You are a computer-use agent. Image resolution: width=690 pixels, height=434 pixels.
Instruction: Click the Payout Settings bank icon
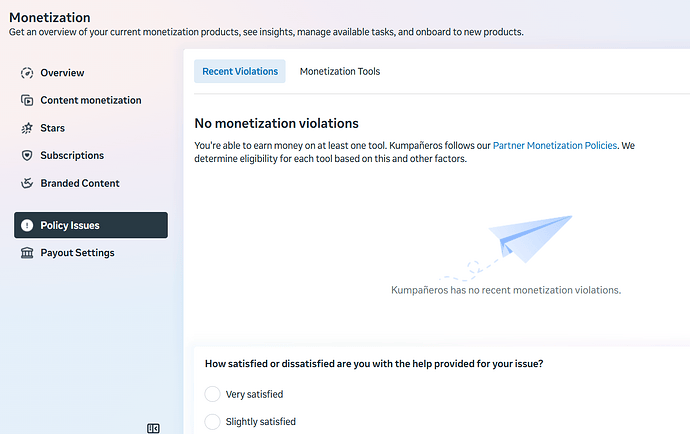coord(28,253)
